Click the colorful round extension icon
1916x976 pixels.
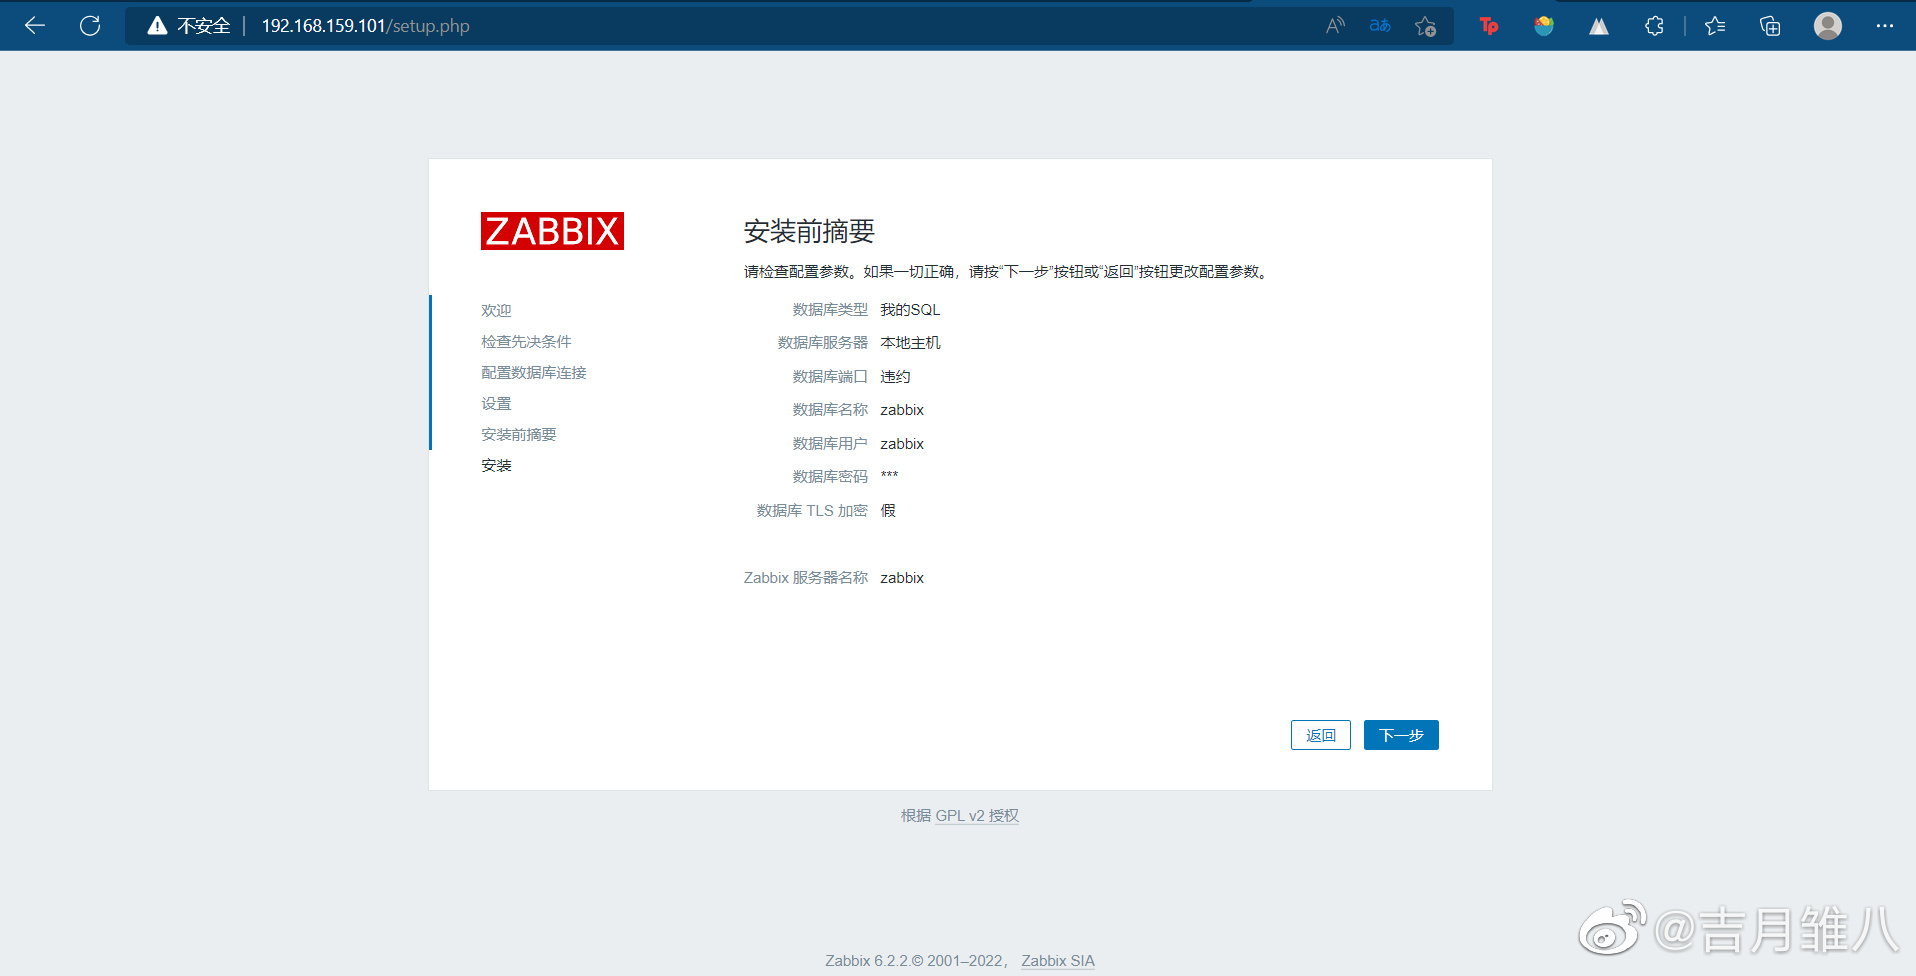pos(1544,26)
